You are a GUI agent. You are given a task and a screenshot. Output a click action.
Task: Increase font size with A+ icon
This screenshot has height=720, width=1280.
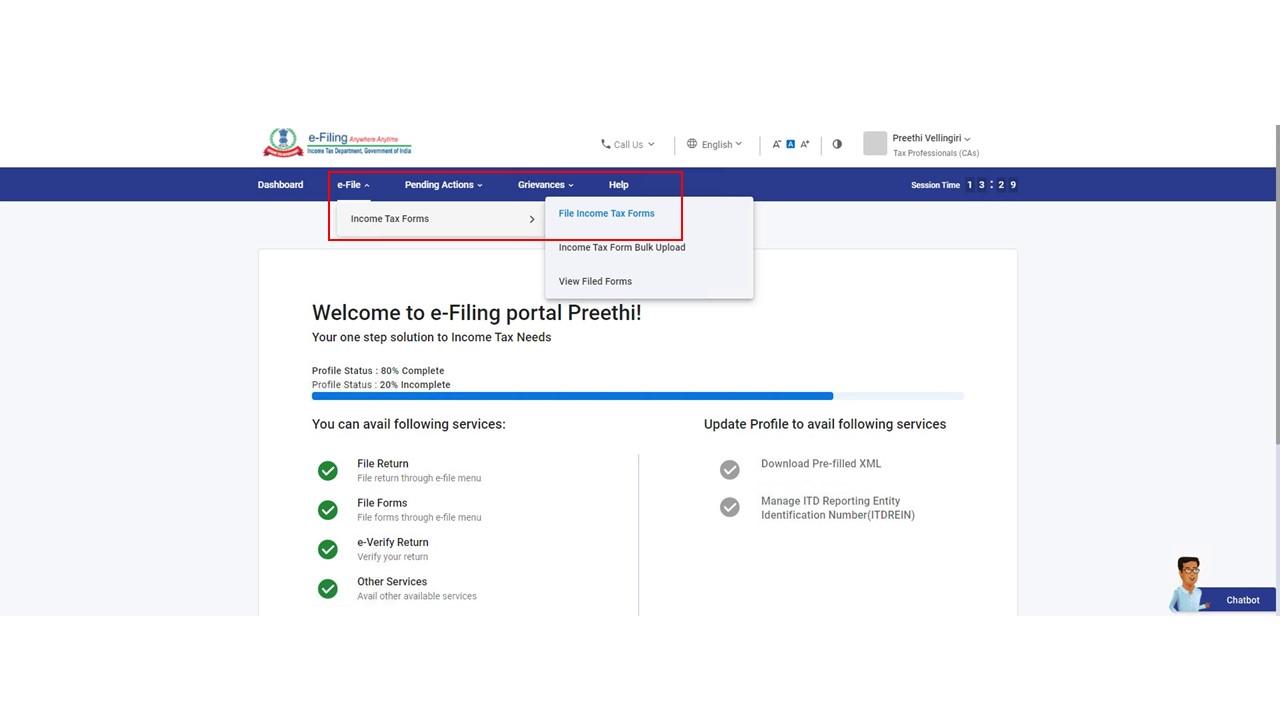[804, 144]
